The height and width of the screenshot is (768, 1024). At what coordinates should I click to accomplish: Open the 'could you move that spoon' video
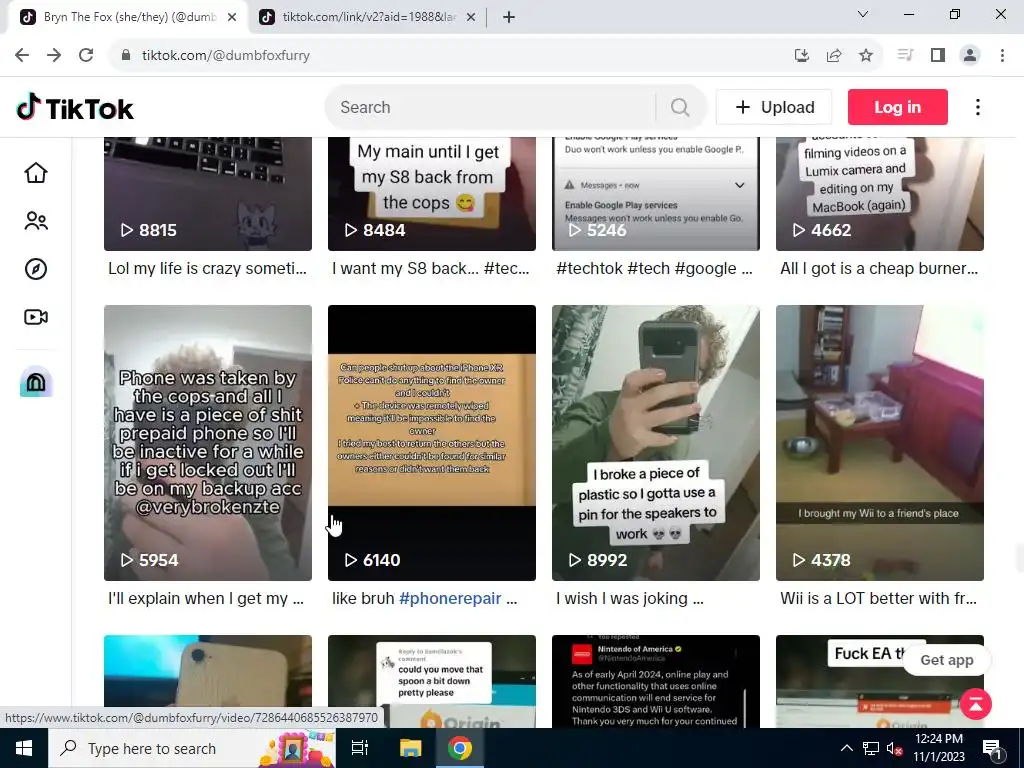[x=432, y=681]
